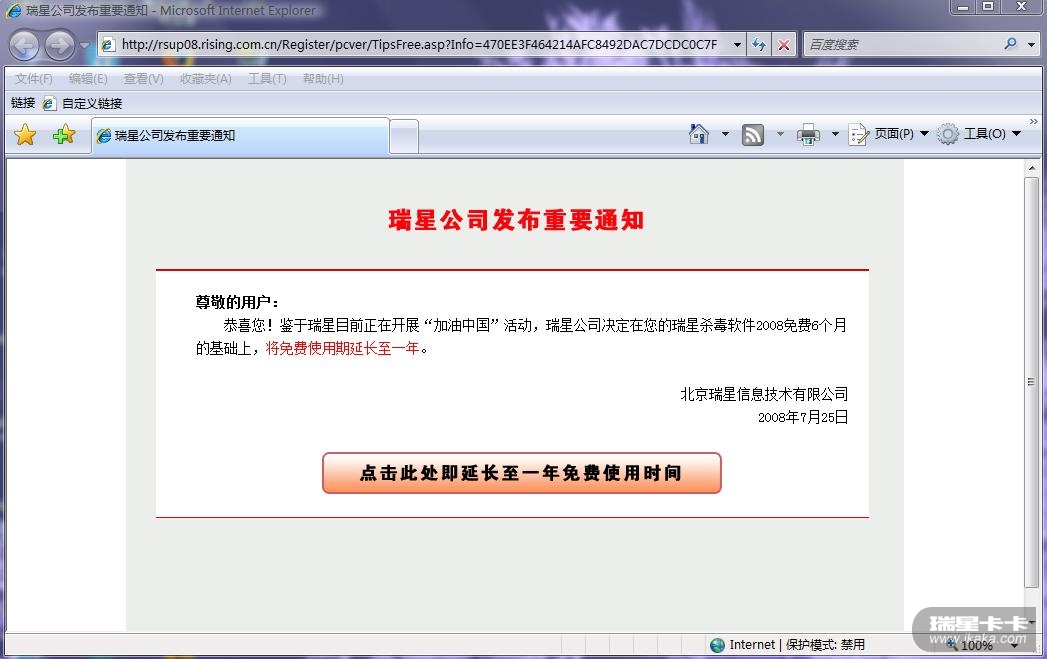Close the Internet Explorer window

click(x=1022, y=7)
